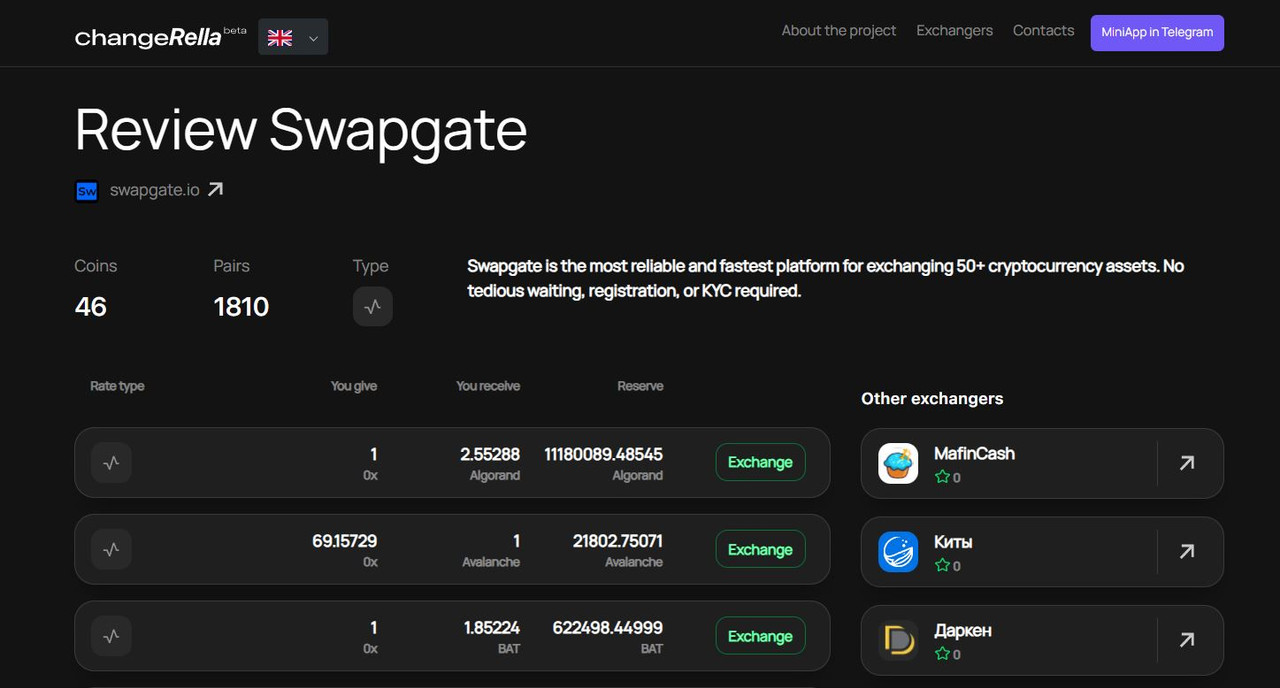Click the Swapgate logo icon
The height and width of the screenshot is (688, 1280).
(x=87, y=190)
